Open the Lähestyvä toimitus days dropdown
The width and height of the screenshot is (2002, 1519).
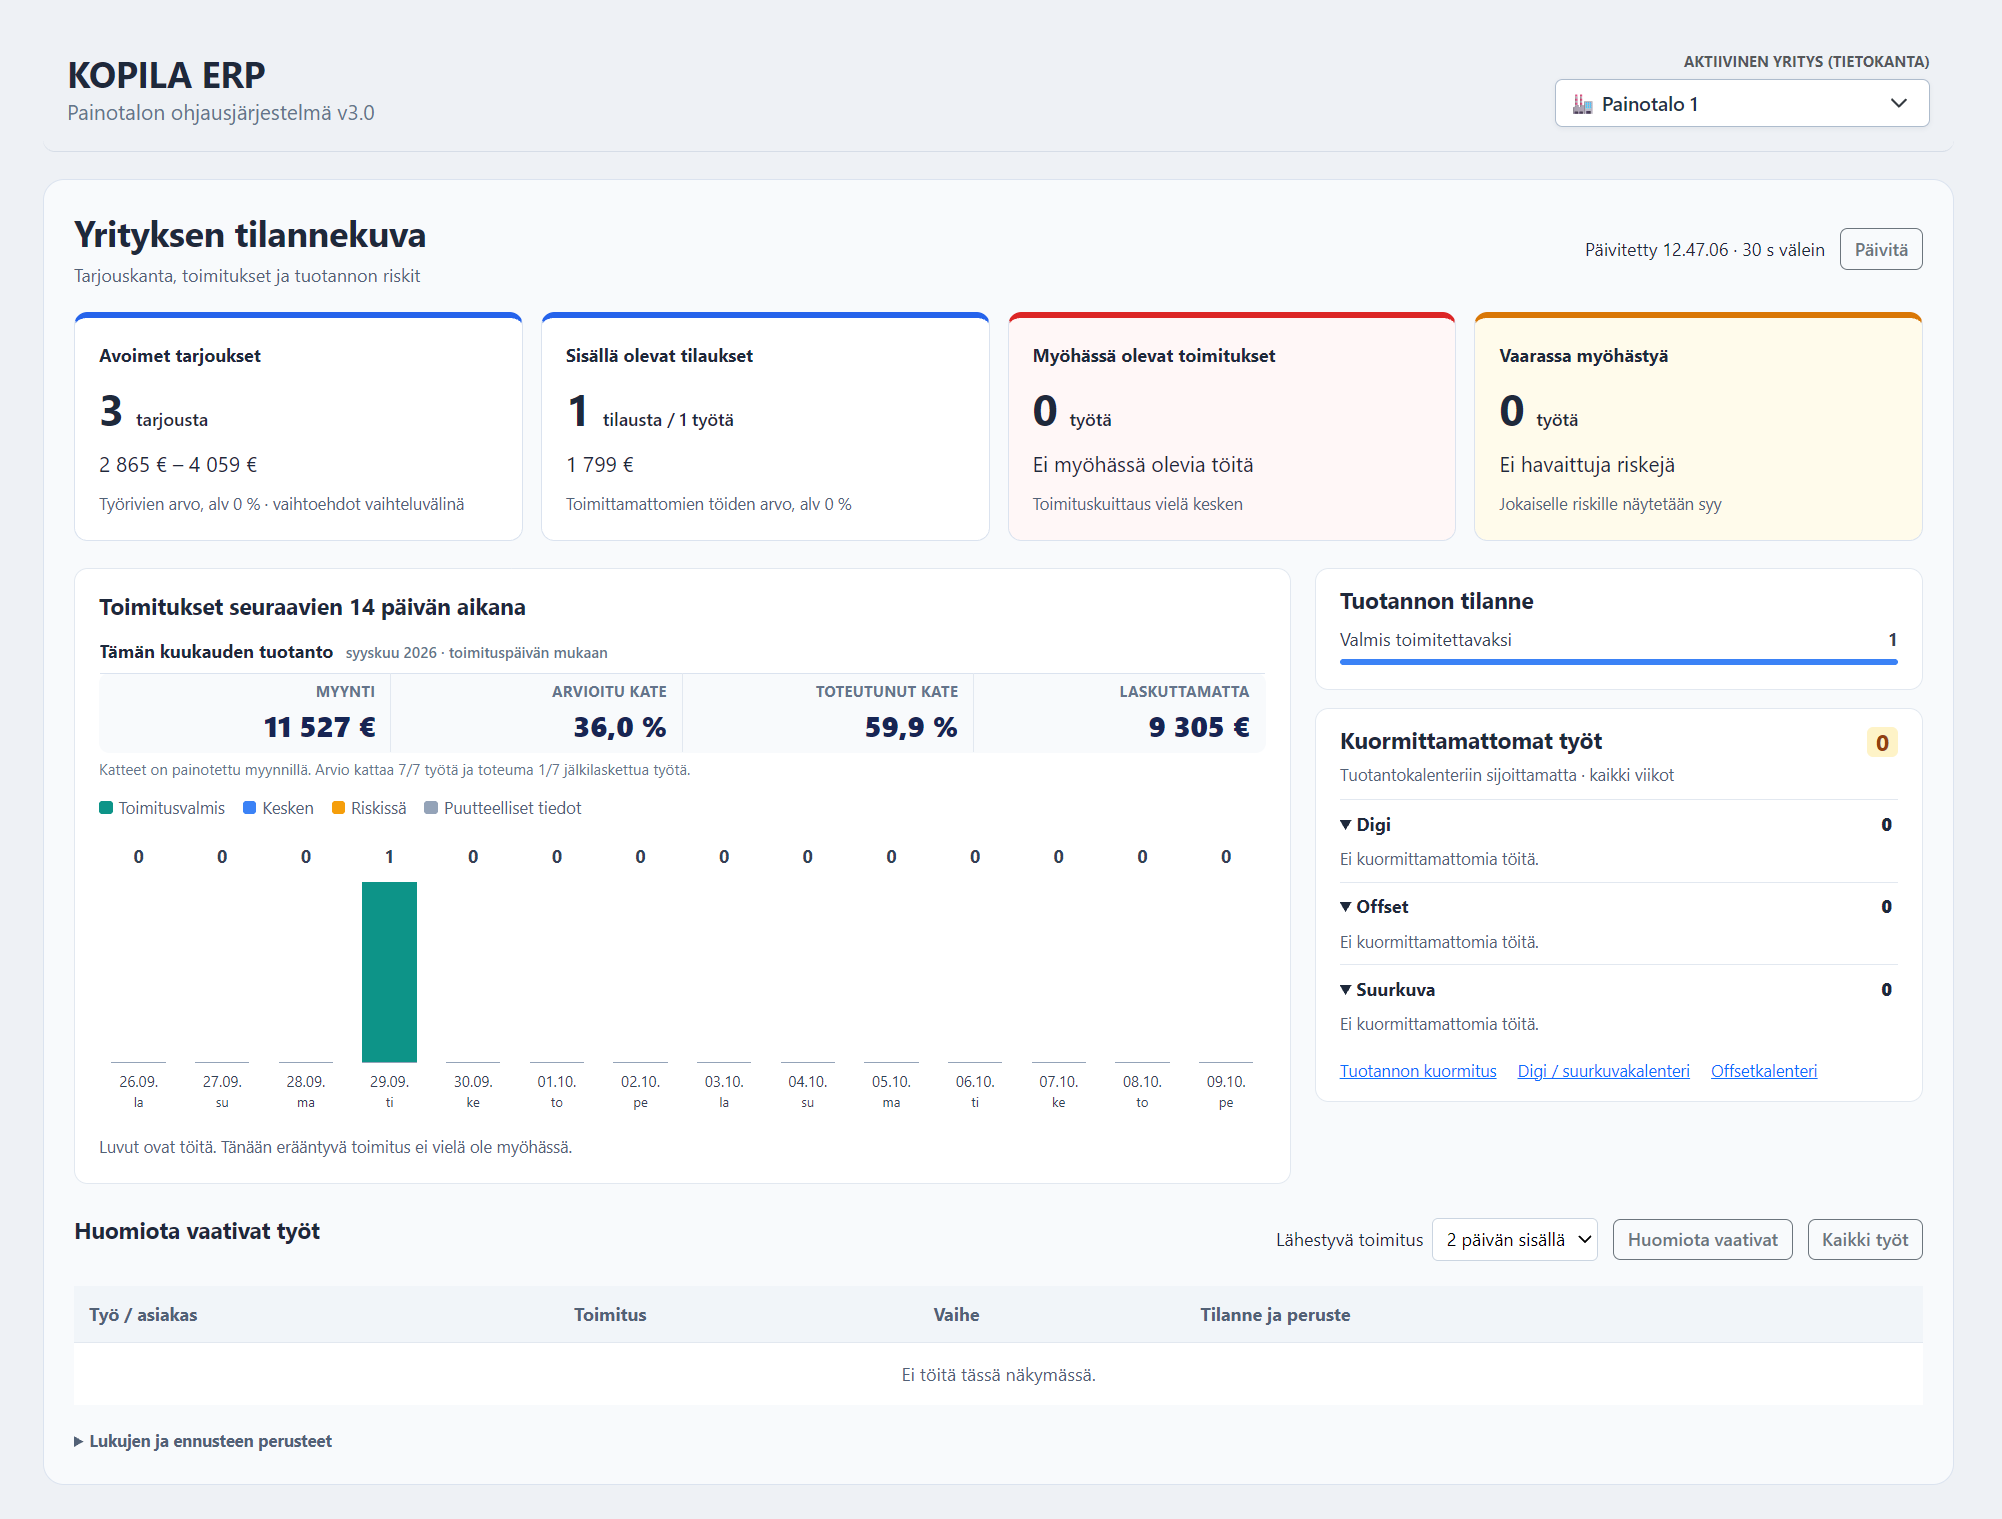(x=1514, y=1240)
